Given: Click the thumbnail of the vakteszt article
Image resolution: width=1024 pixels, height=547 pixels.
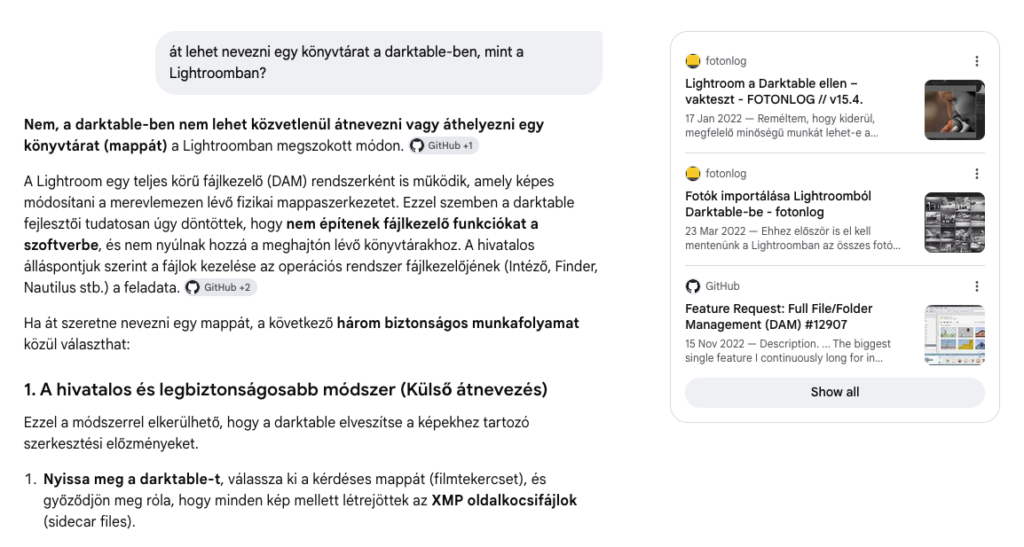Looking at the screenshot, I should click(954, 110).
